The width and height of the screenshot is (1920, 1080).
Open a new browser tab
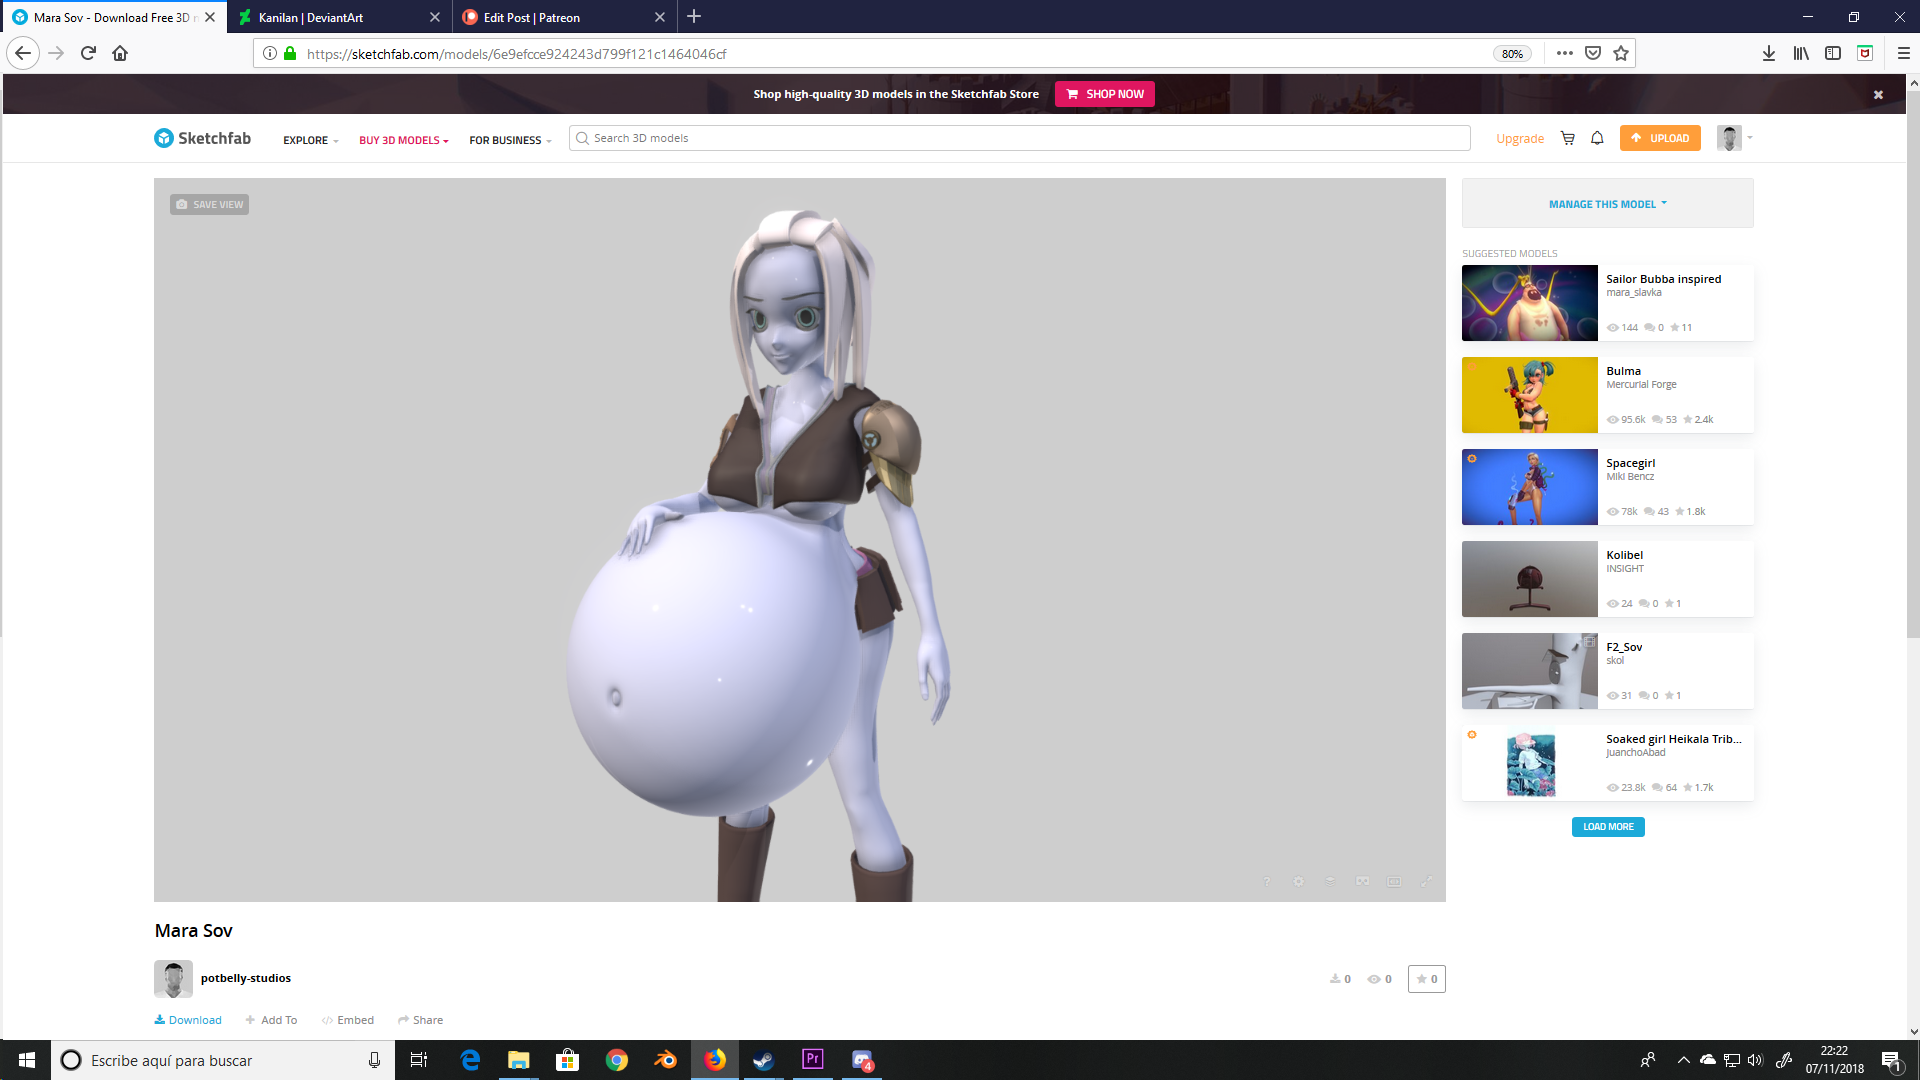[x=694, y=16]
